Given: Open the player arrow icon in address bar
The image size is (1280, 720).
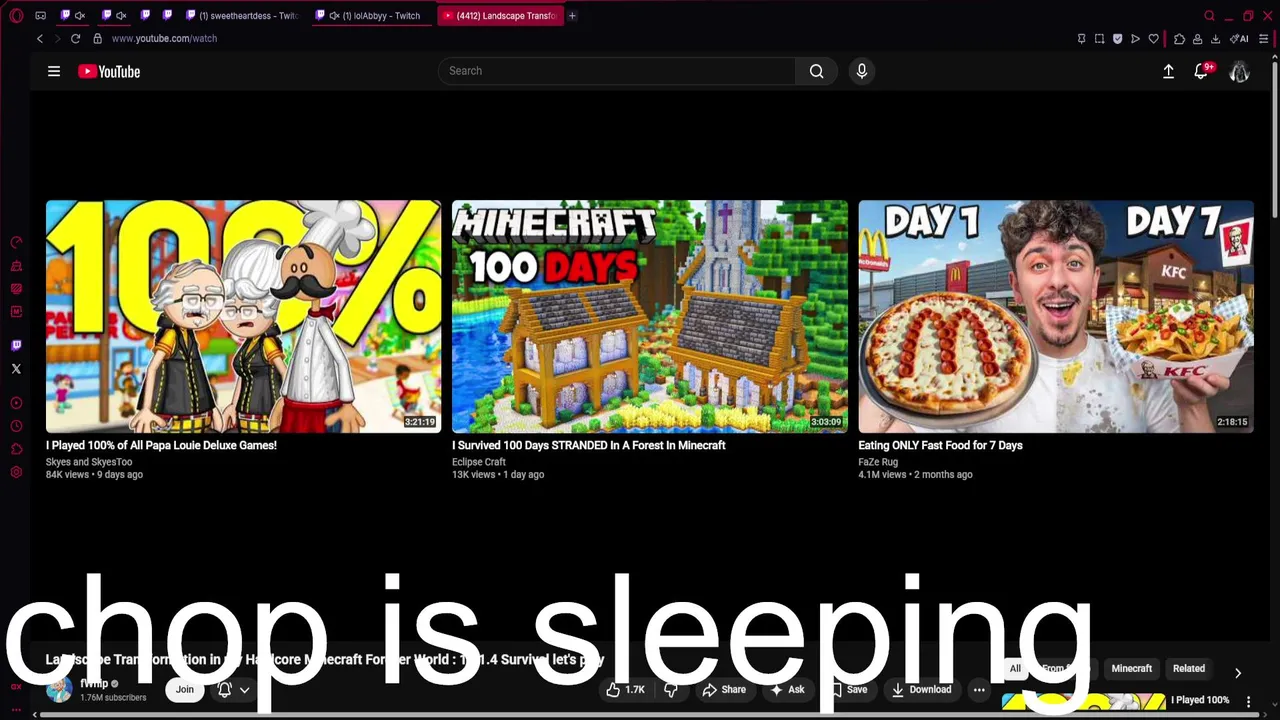Looking at the screenshot, I should tap(1135, 39).
